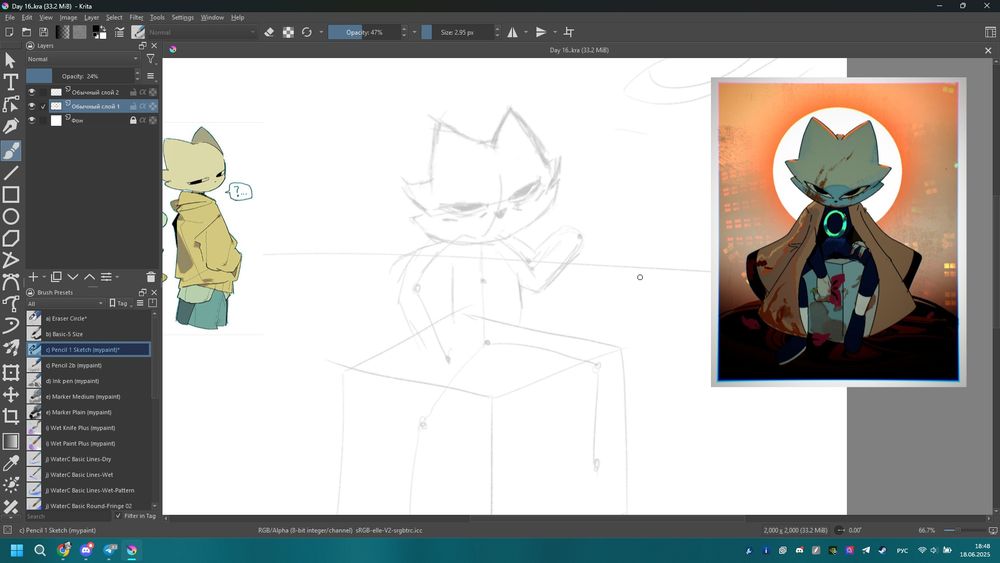Toggle eraser mode in toolbar
The width and height of the screenshot is (1000, 563).
coord(269,32)
